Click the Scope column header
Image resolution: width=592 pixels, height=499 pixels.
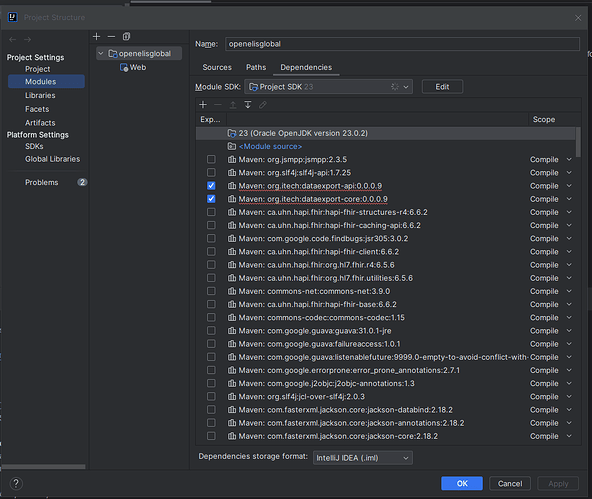tap(544, 119)
